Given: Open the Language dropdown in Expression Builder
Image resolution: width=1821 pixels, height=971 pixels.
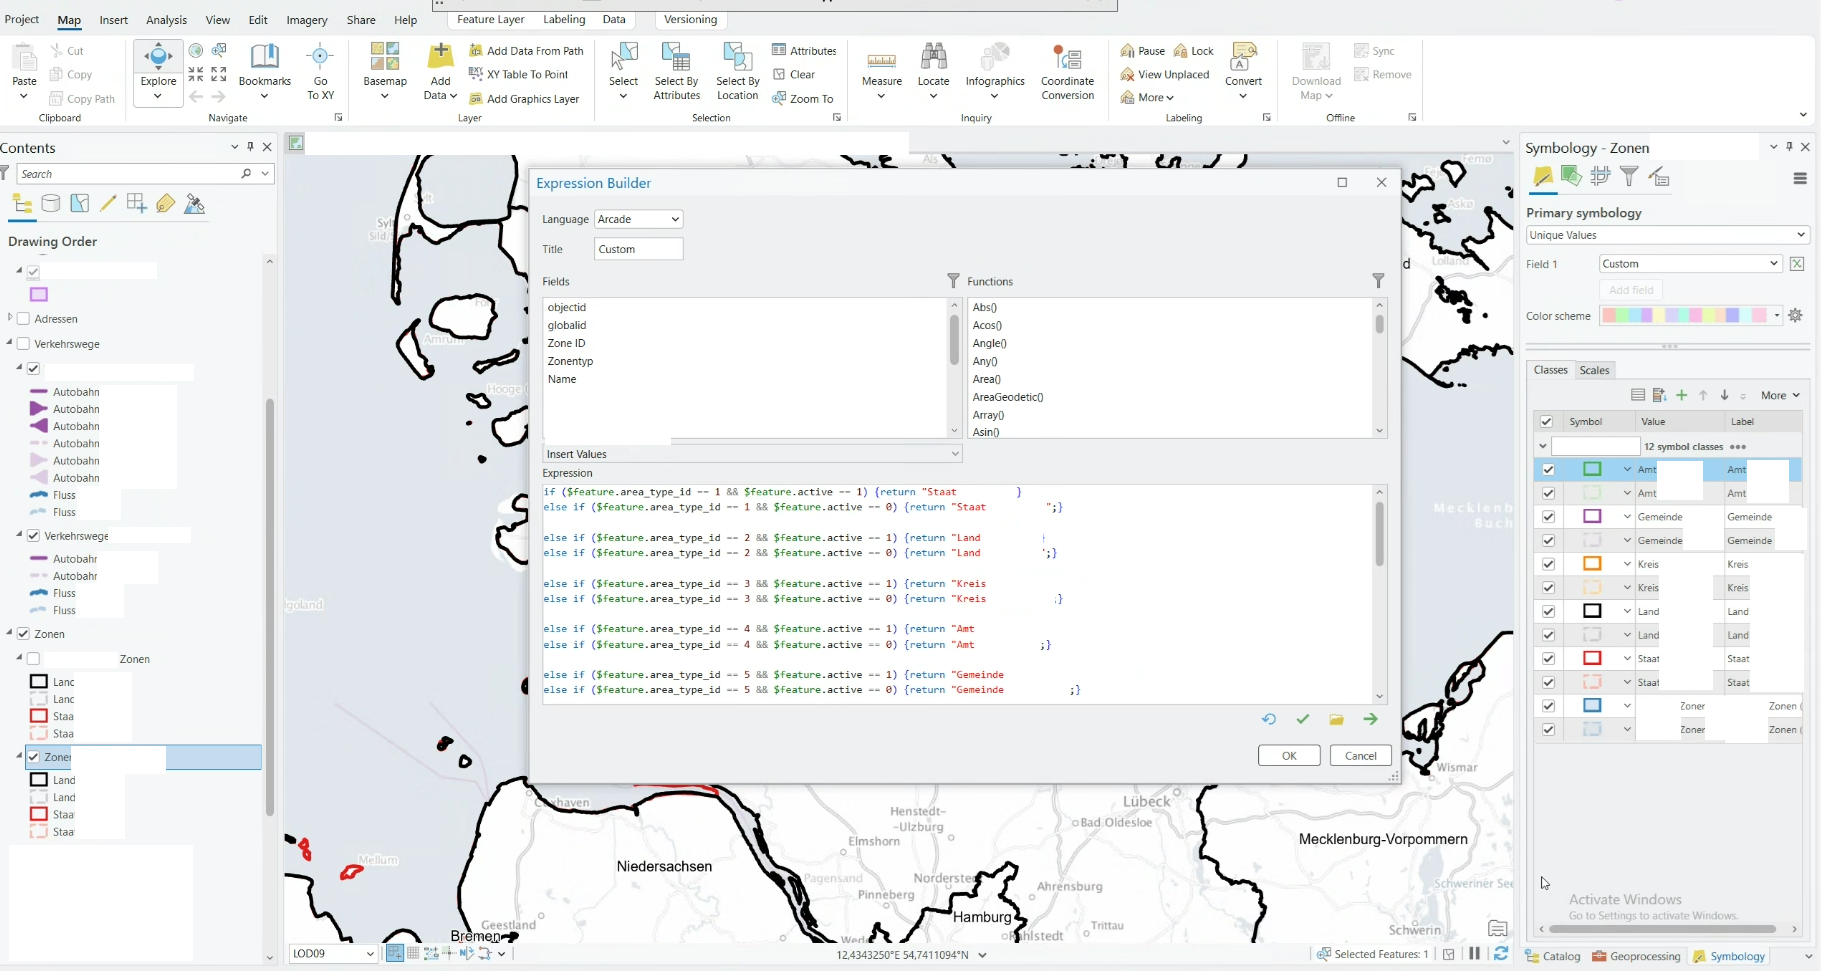Looking at the screenshot, I should 638,219.
